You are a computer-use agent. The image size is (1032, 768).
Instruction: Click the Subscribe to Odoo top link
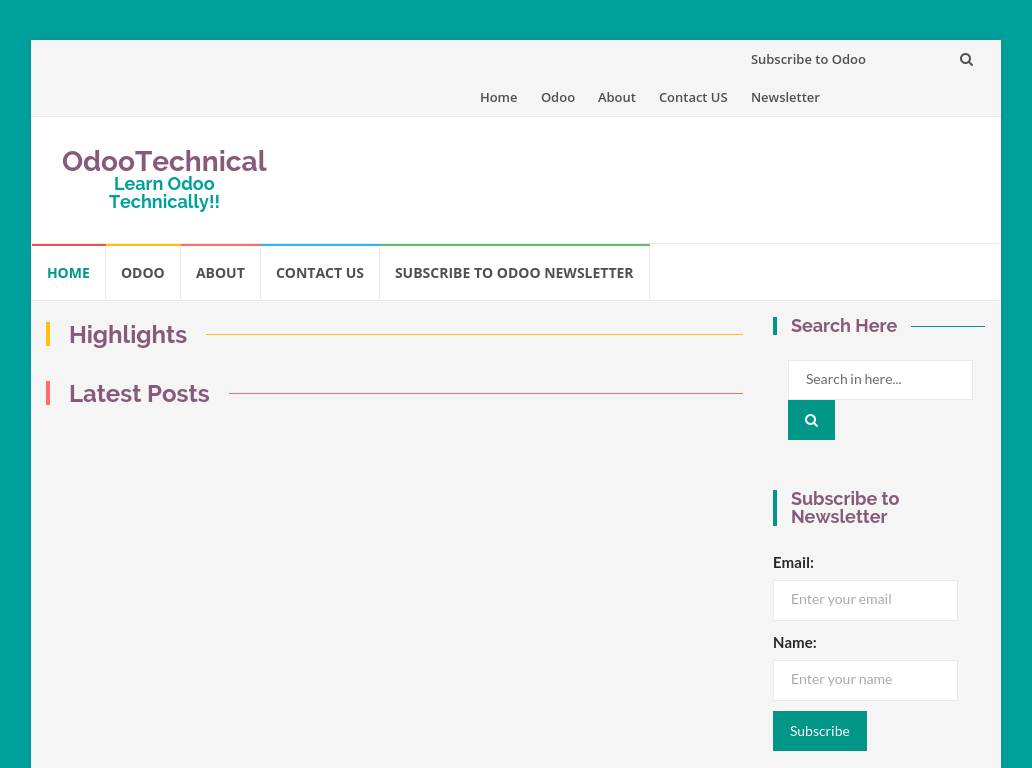pos(808,60)
